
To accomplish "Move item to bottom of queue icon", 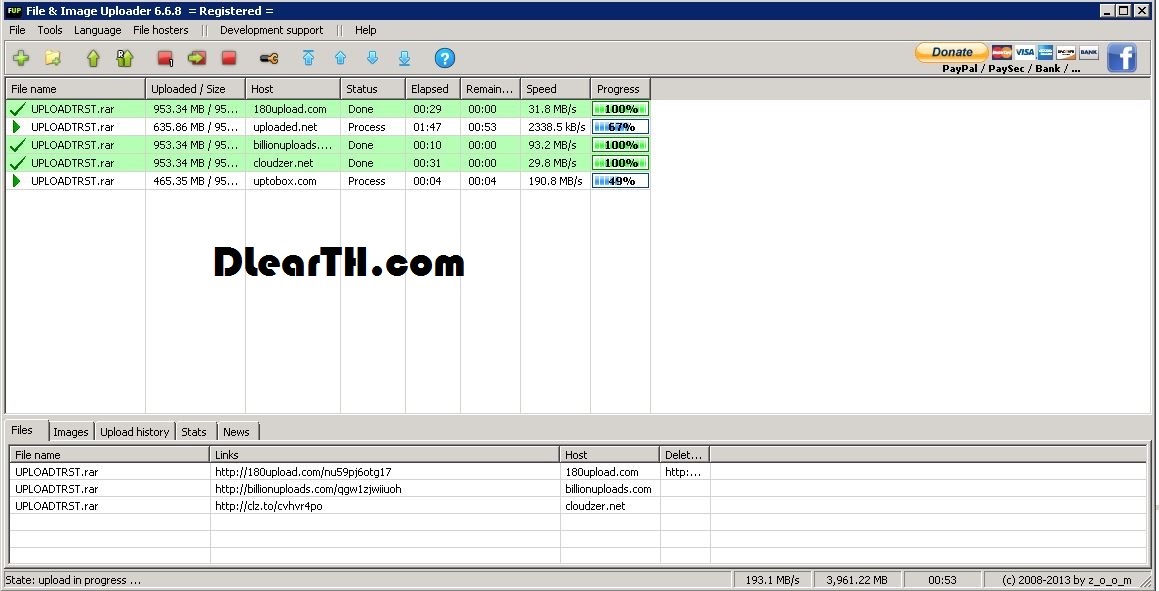I will tap(405, 58).
